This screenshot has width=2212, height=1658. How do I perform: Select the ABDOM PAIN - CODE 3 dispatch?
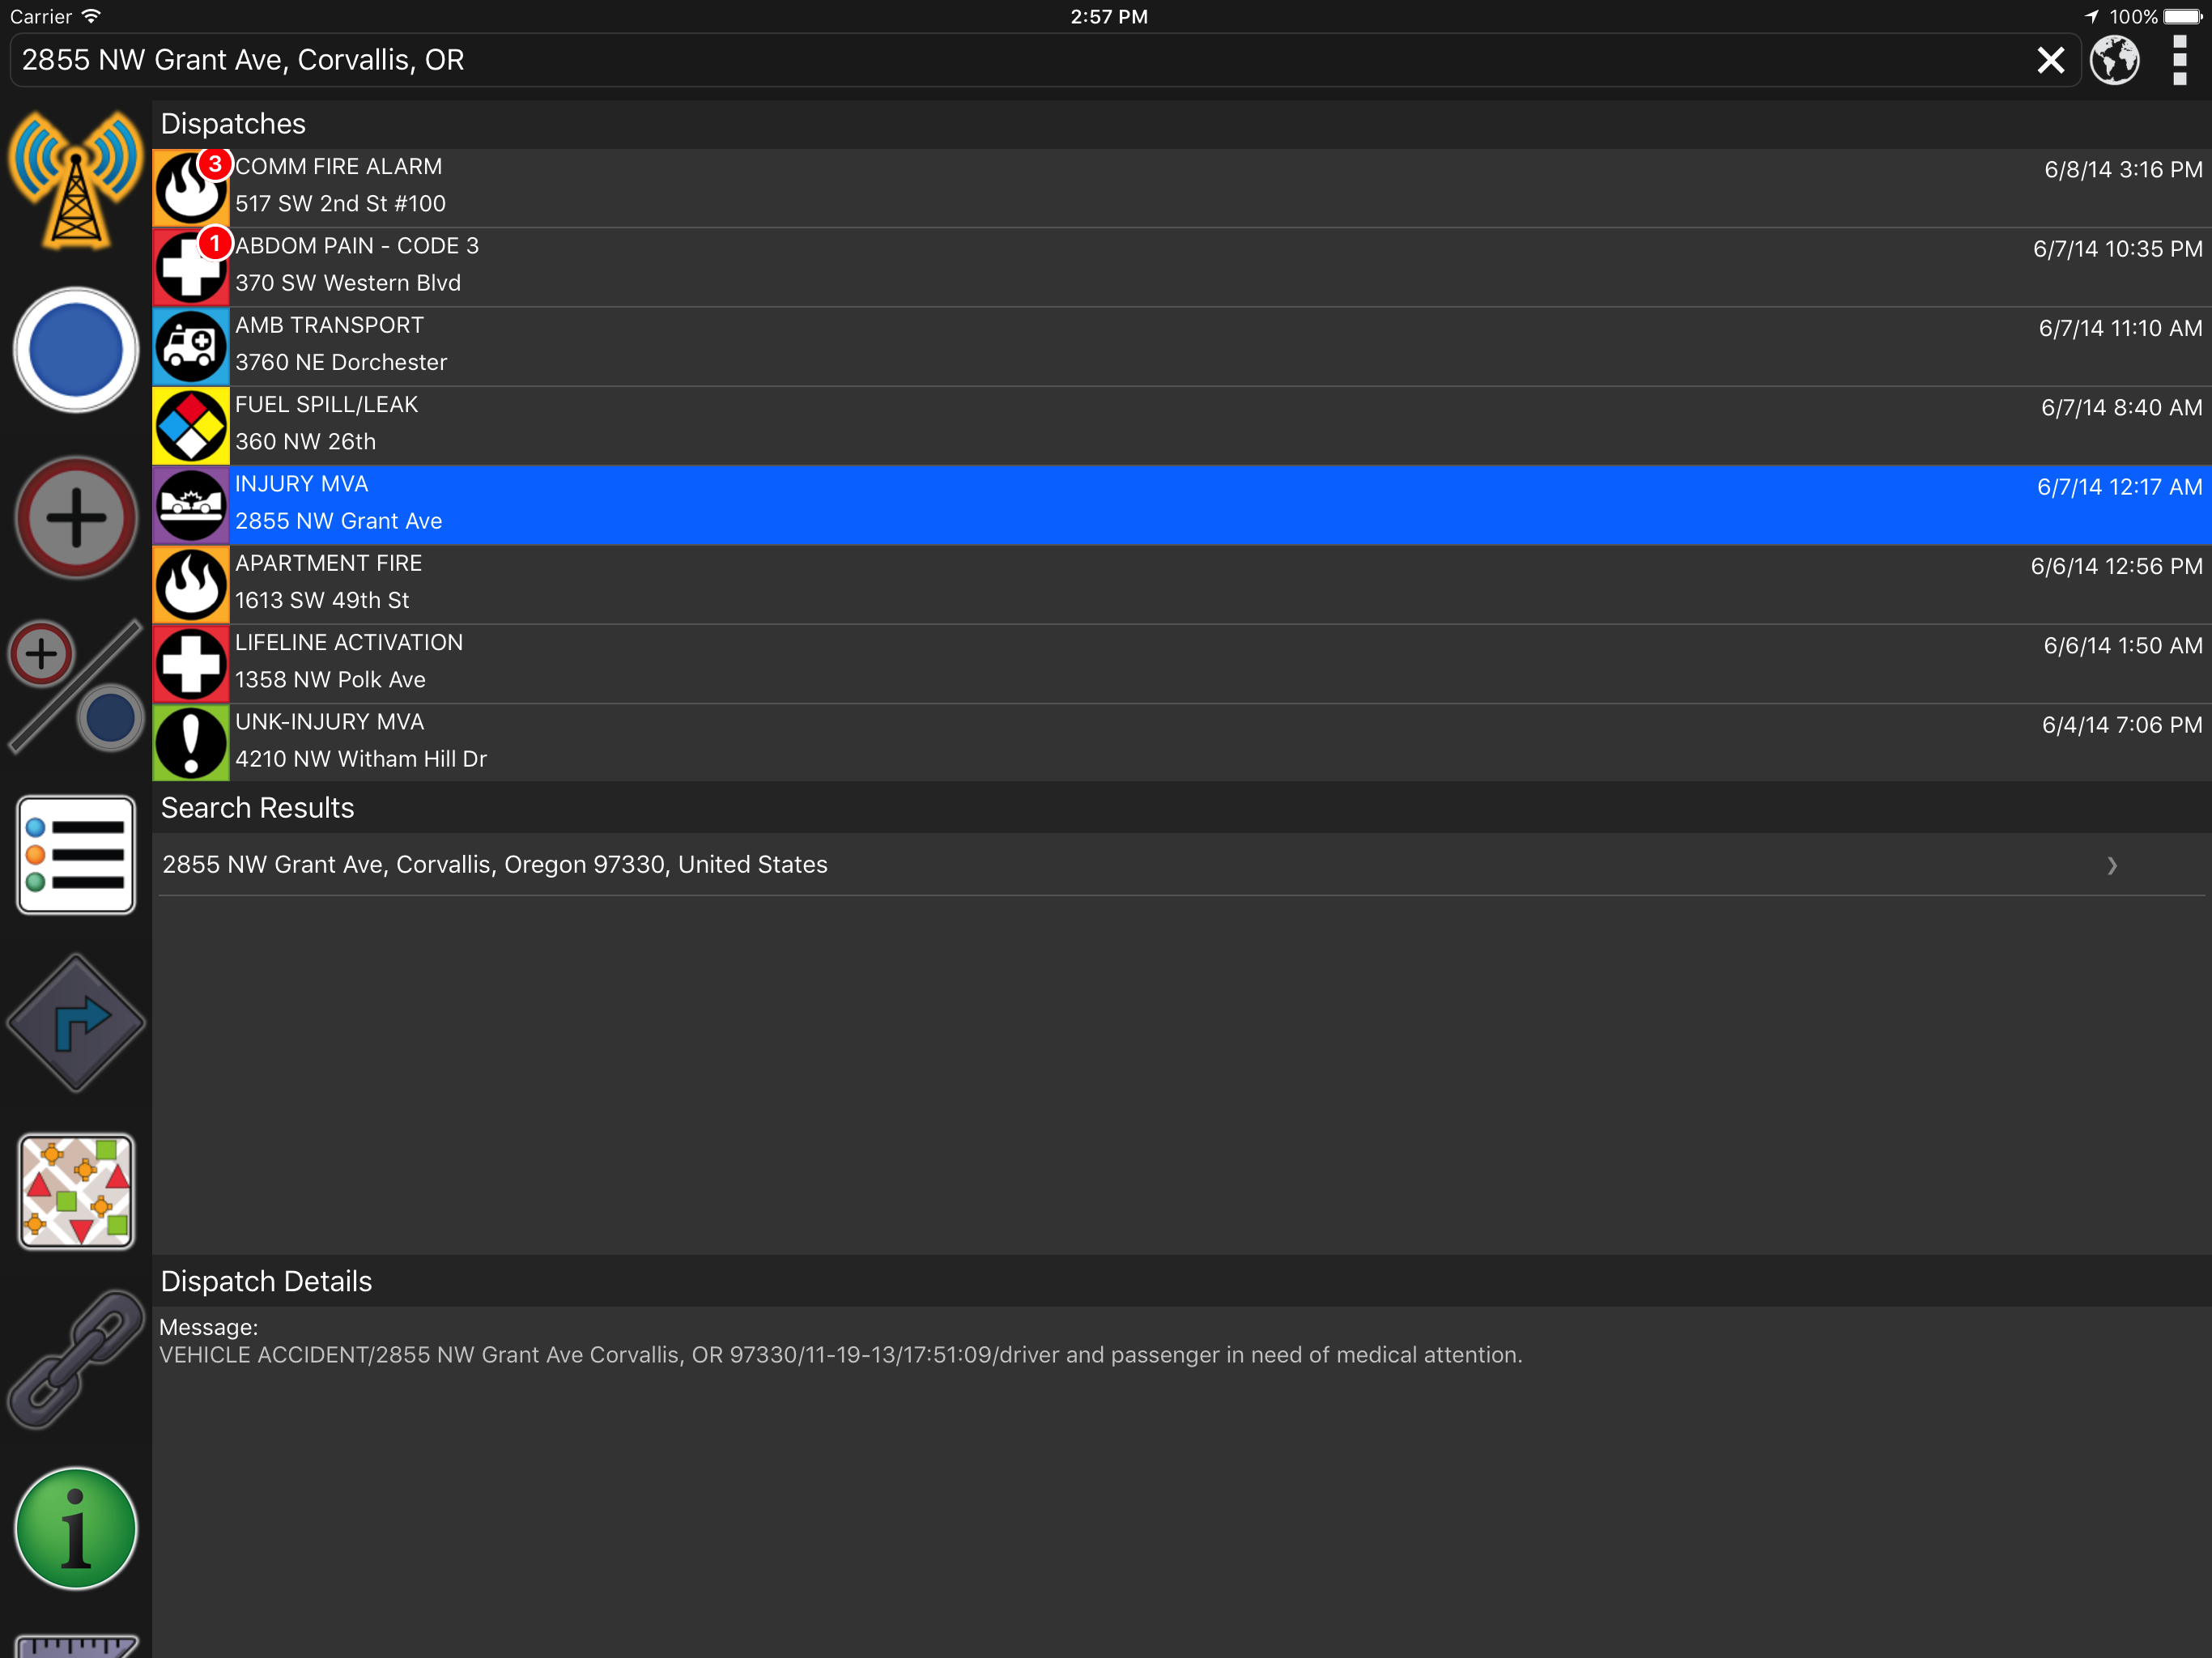tap(1181, 267)
